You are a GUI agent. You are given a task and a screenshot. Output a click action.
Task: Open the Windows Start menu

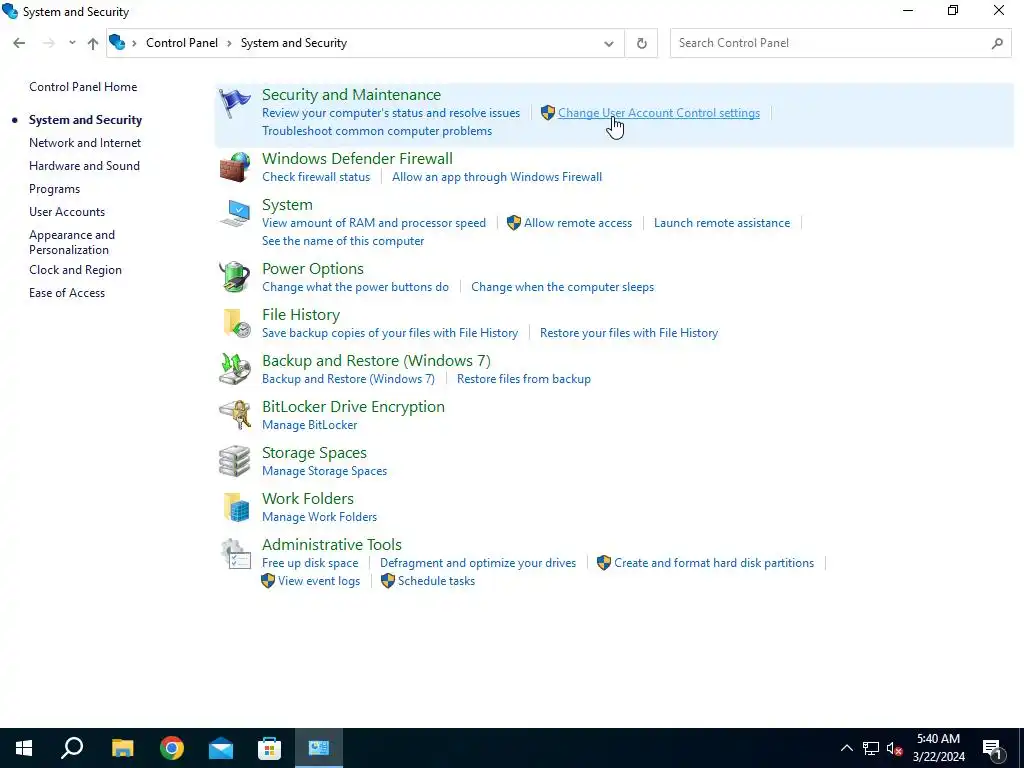tap(24, 748)
